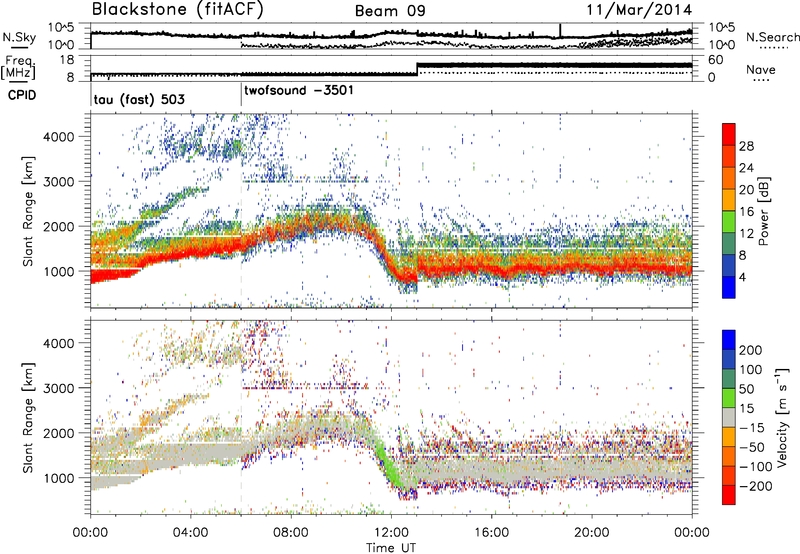Click the '12:00' time tick label
This screenshot has width=800, height=554.
tap(391, 533)
